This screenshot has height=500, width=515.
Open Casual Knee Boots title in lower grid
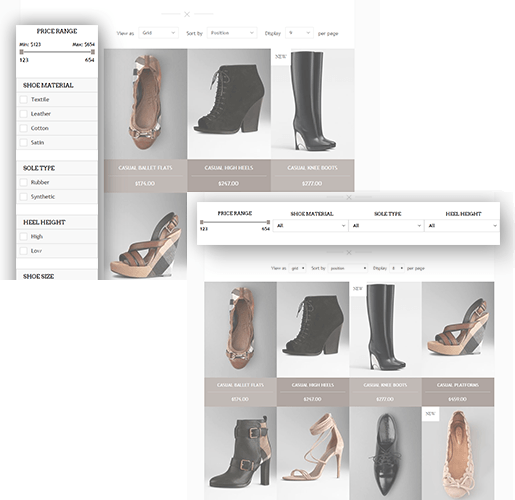coord(385,385)
